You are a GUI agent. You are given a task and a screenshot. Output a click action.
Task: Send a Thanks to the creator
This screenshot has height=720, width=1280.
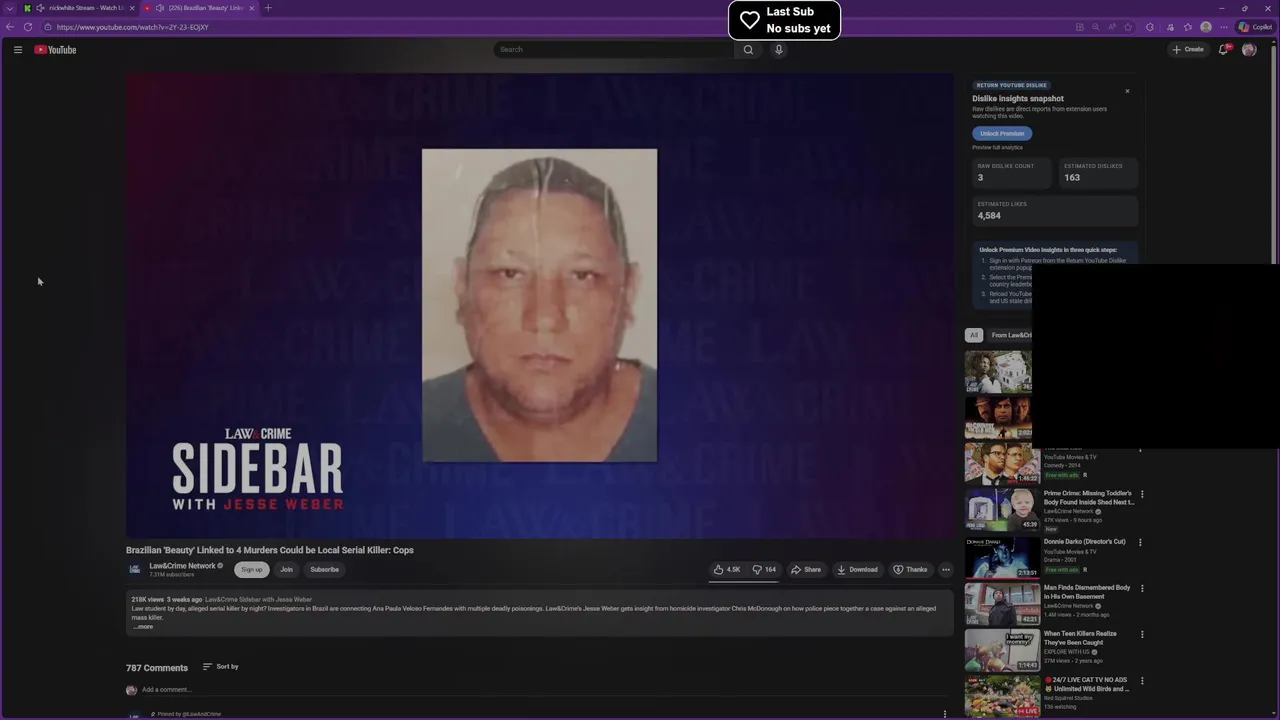click(x=910, y=569)
